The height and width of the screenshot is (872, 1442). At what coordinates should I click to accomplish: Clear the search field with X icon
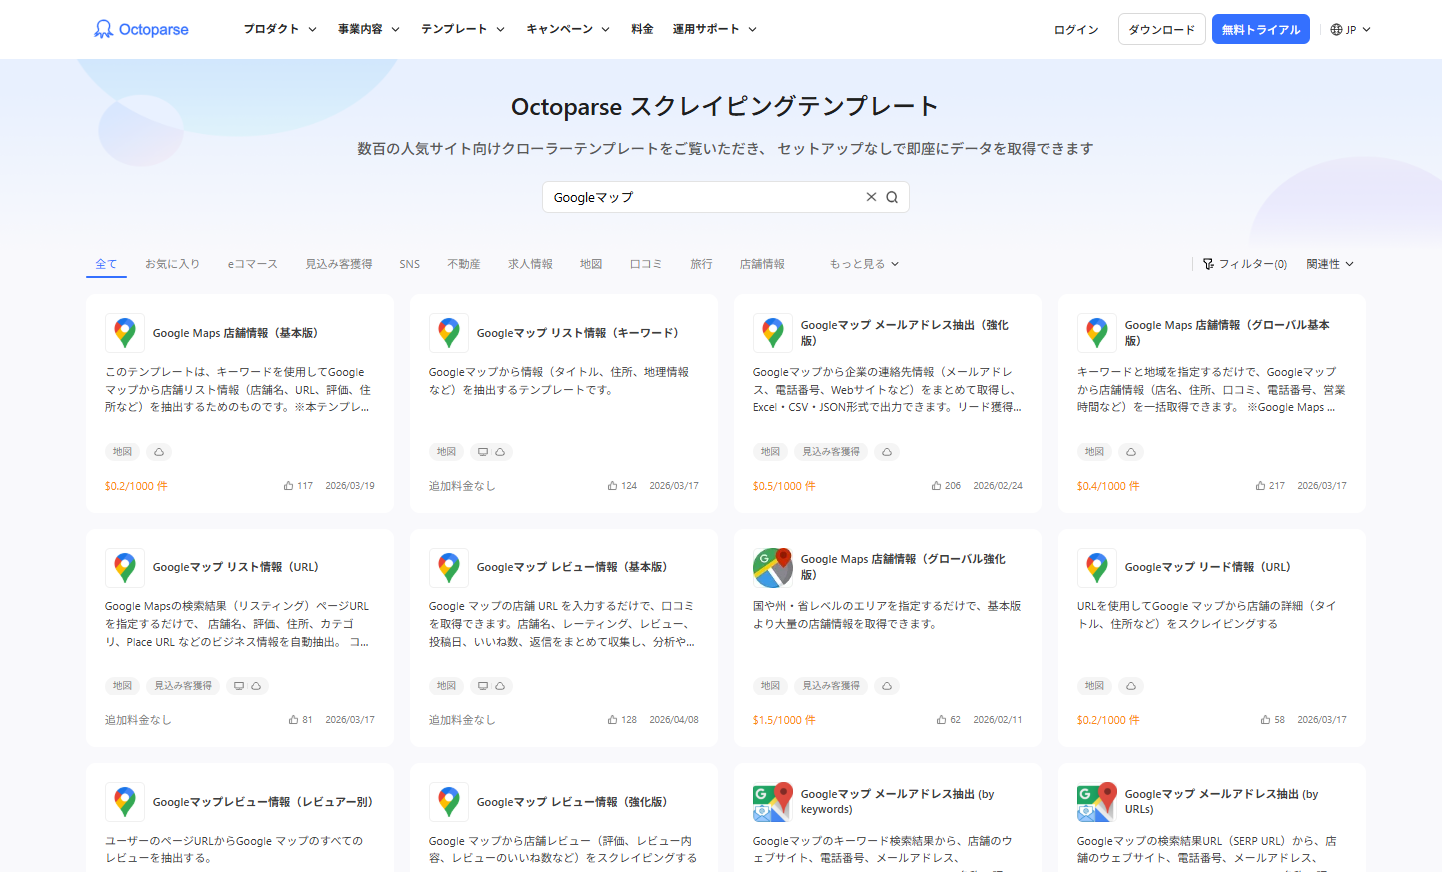[x=871, y=197]
